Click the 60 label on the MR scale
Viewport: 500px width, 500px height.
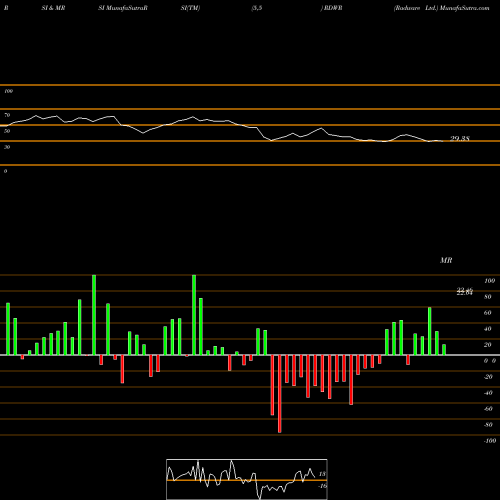[487, 313]
